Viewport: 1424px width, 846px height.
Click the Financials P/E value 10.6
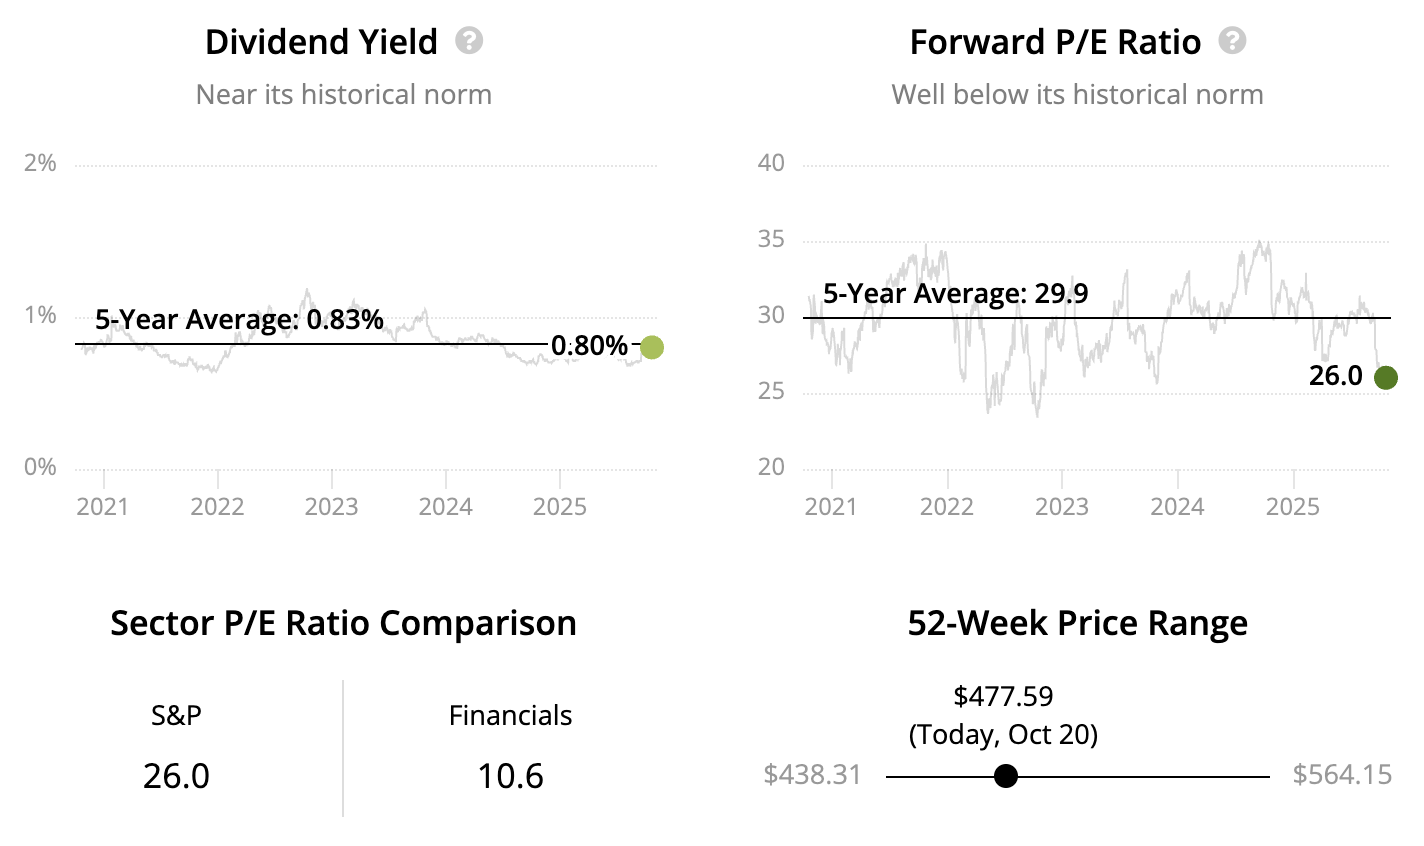pyautogui.click(x=510, y=776)
